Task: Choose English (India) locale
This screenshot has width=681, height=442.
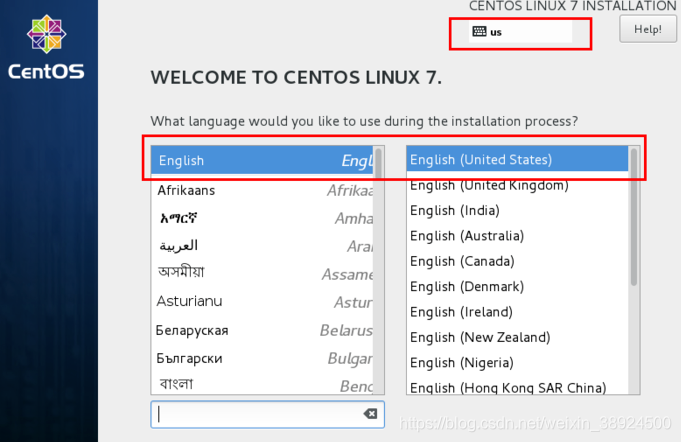Action: (x=517, y=210)
